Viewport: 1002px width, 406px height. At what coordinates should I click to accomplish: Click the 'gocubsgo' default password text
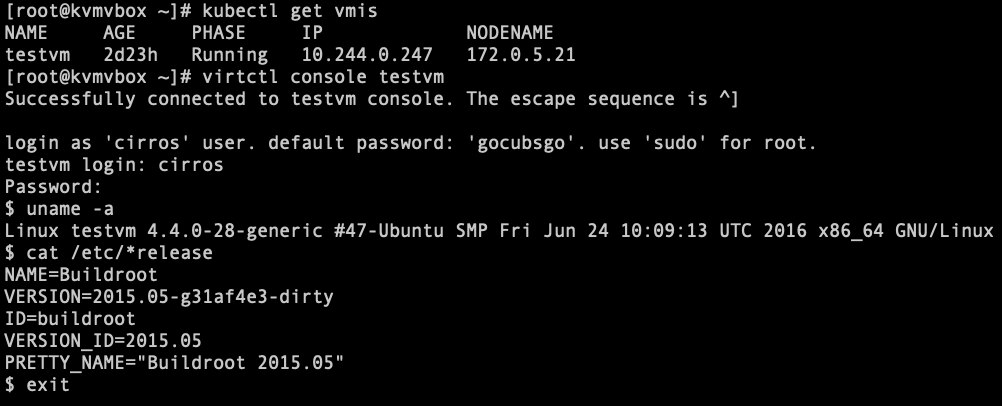(x=521, y=143)
